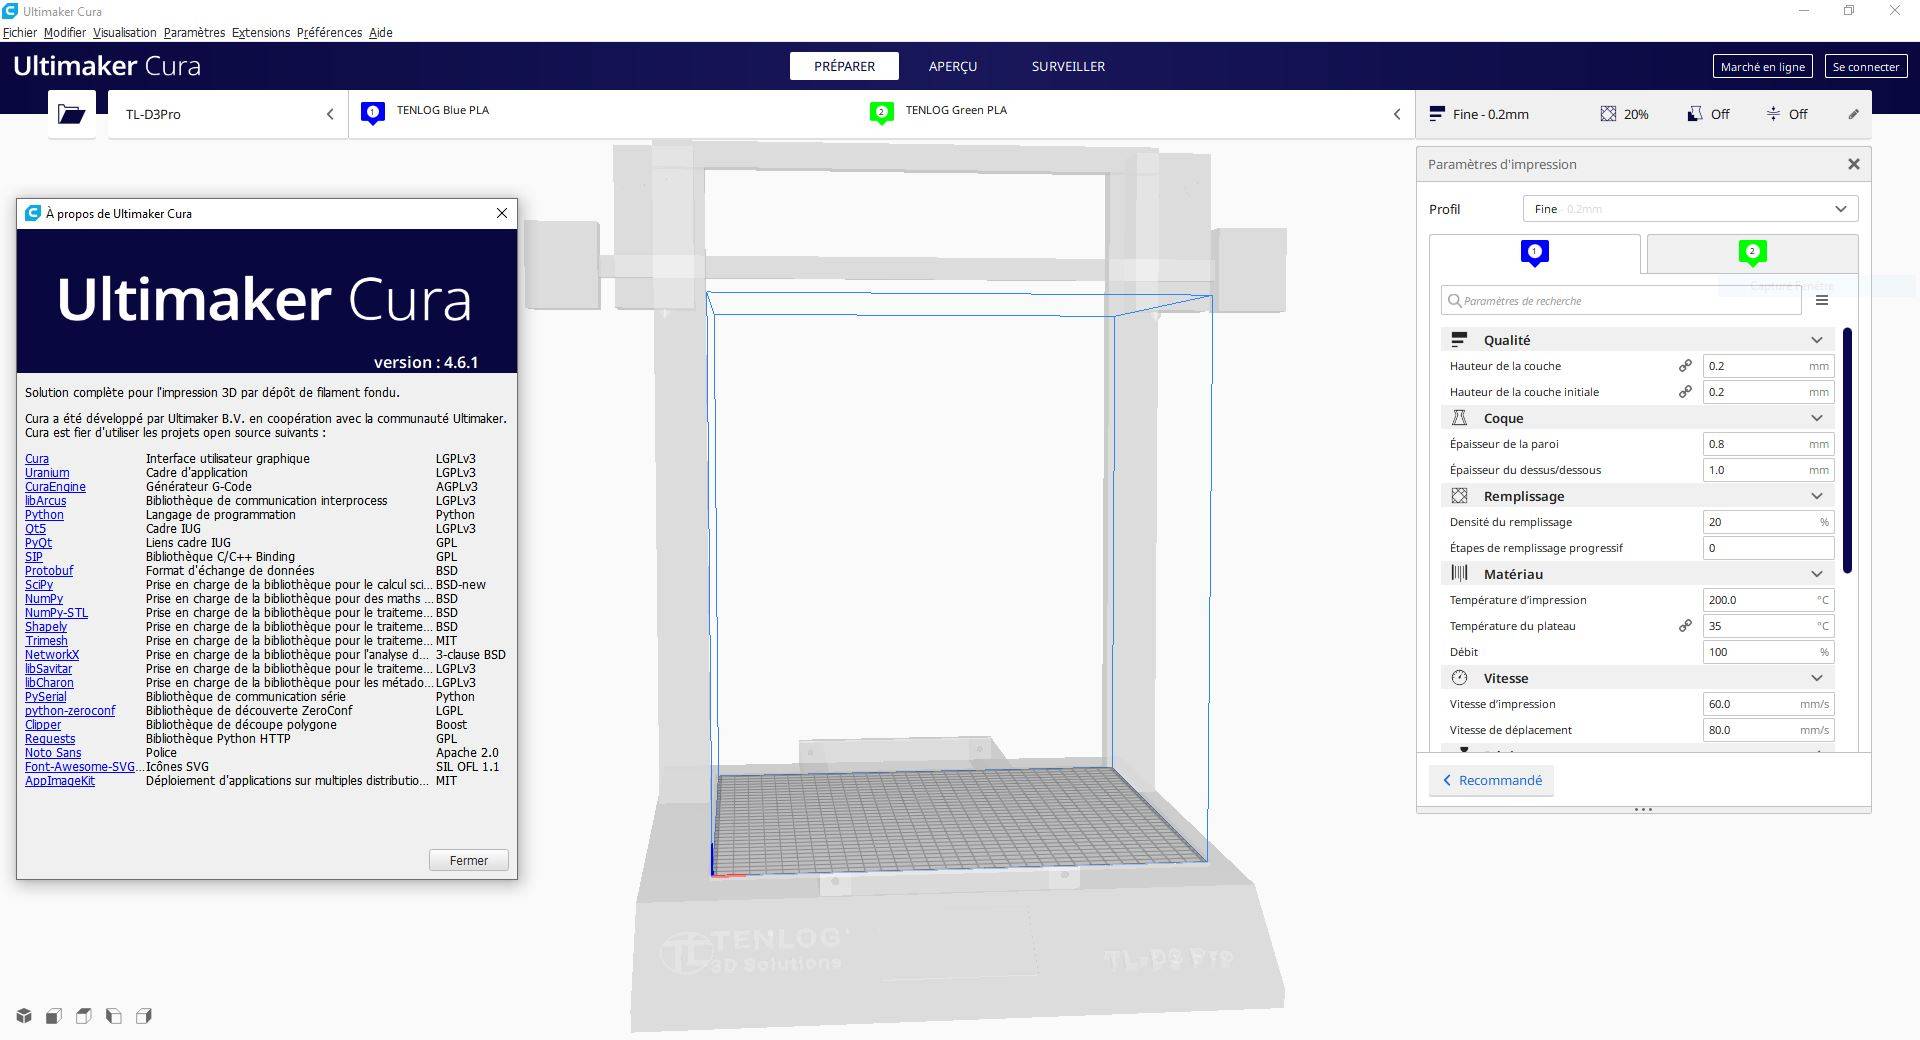Click the Densité du remplissage value field
The image size is (1920, 1040).
(x=1768, y=522)
